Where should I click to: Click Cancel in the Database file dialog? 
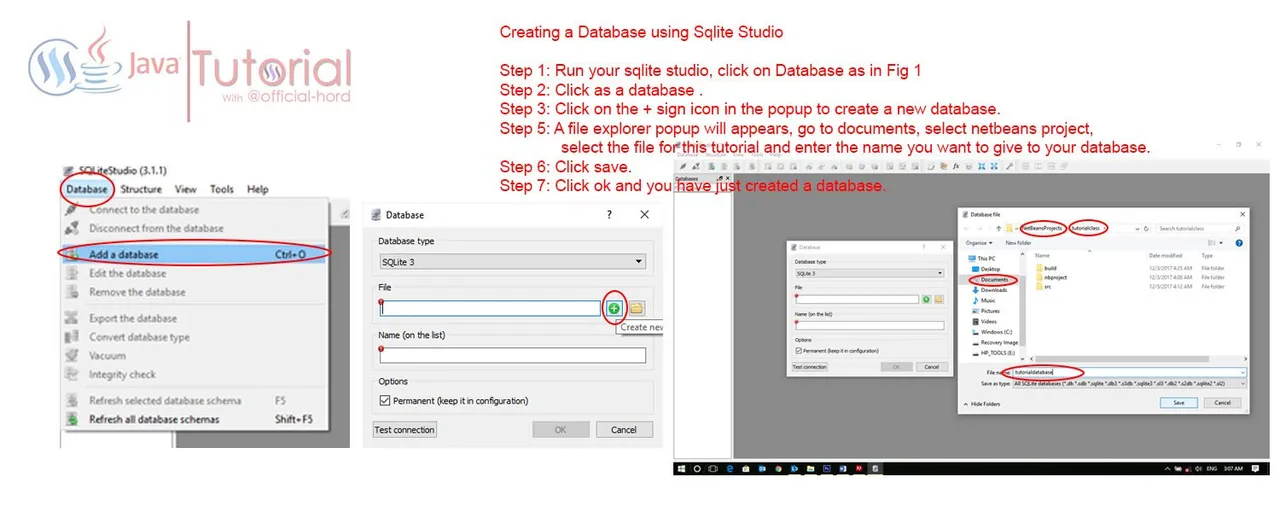(x=1222, y=403)
